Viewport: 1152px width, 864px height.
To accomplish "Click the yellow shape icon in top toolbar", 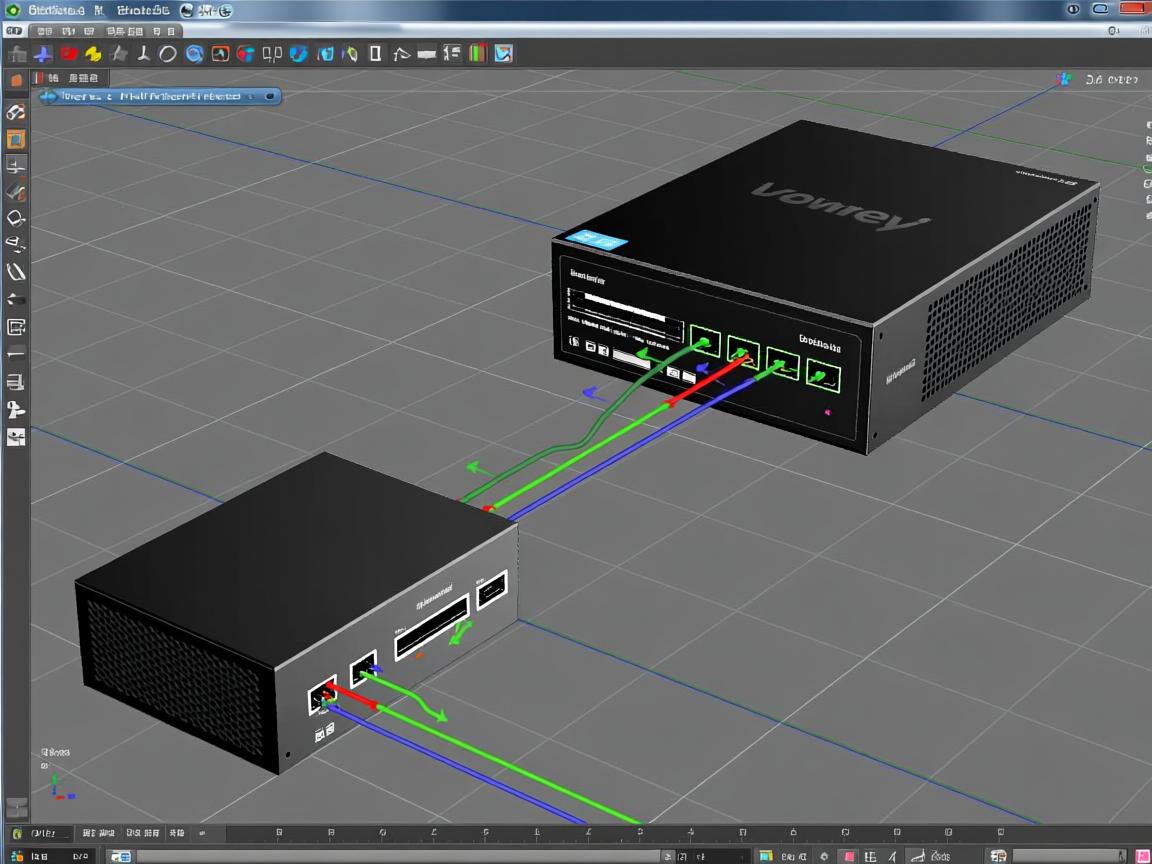I will click(94, 53).
